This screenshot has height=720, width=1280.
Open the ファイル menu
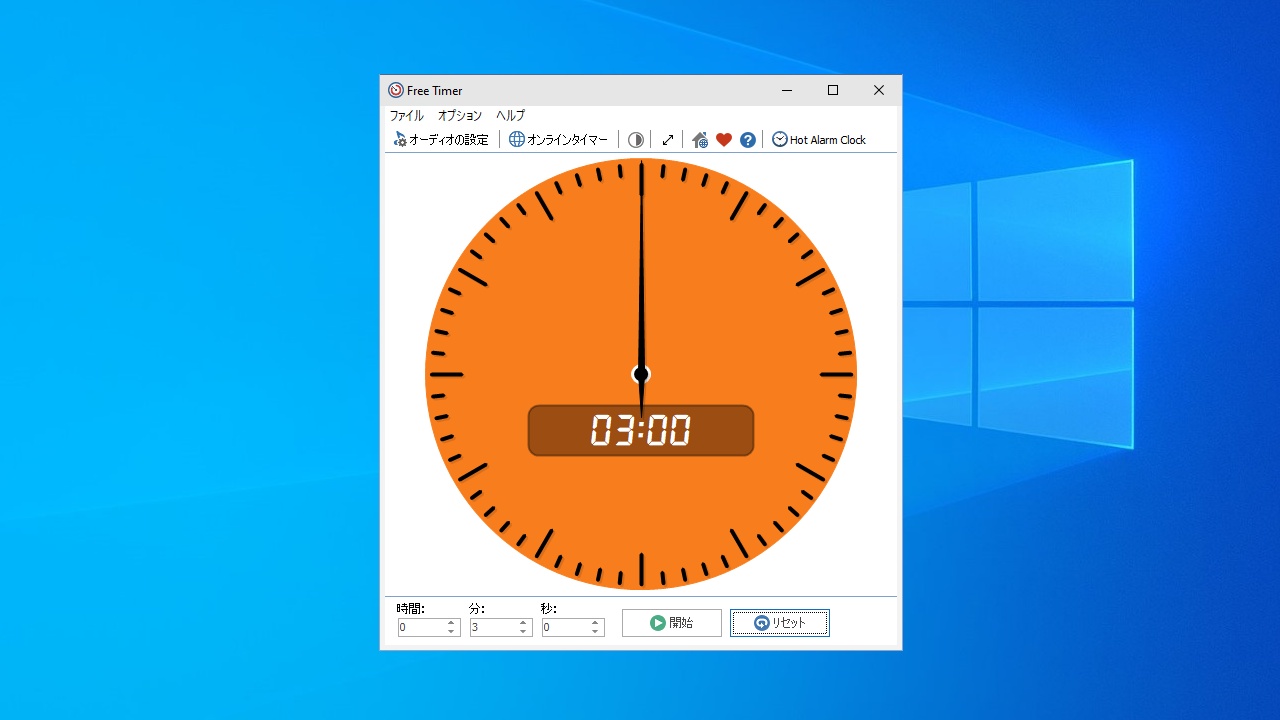407,116
